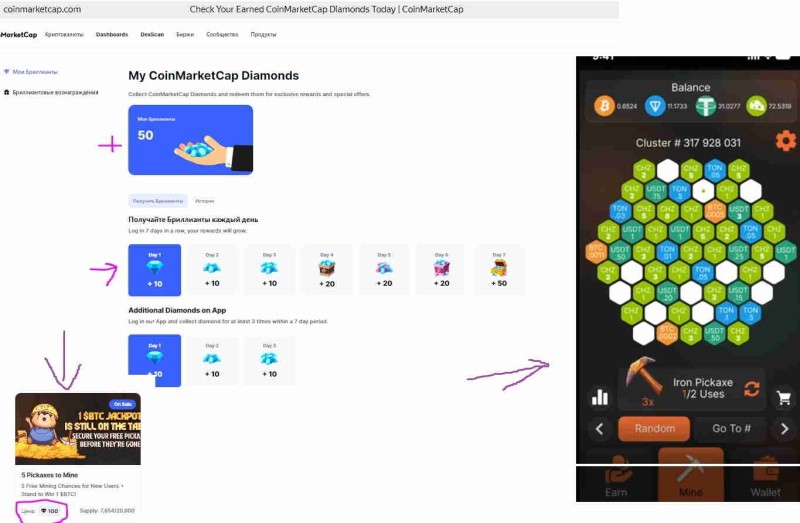
Task: Tap the orange refresh pickaxe icon
Action: pos(752,389)
